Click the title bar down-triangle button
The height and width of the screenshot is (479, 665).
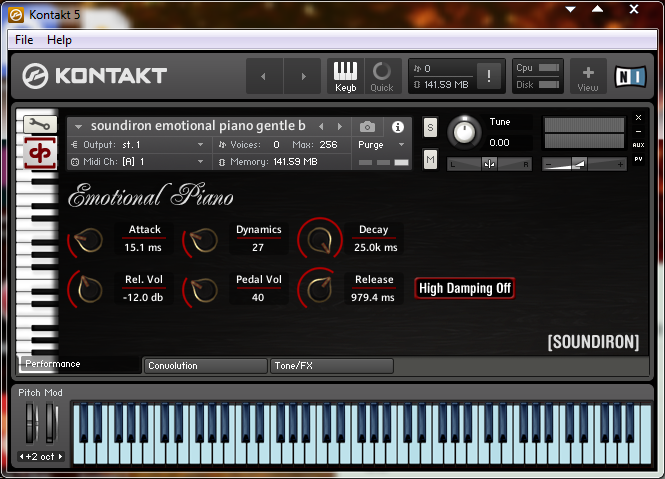[x=571, y=9]
